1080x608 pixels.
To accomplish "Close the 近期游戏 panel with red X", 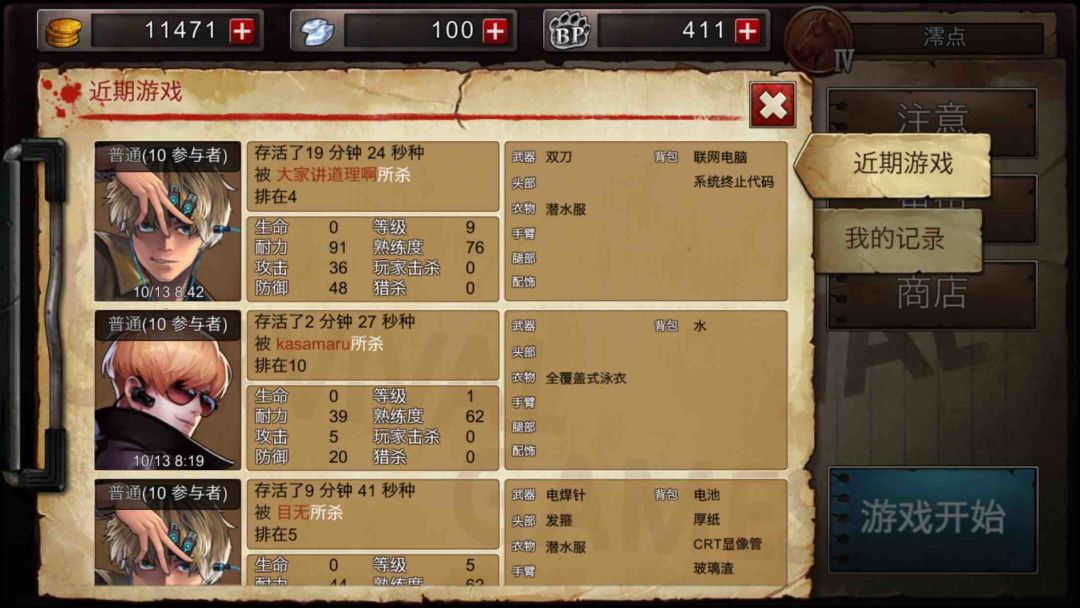I will point(773,105).
